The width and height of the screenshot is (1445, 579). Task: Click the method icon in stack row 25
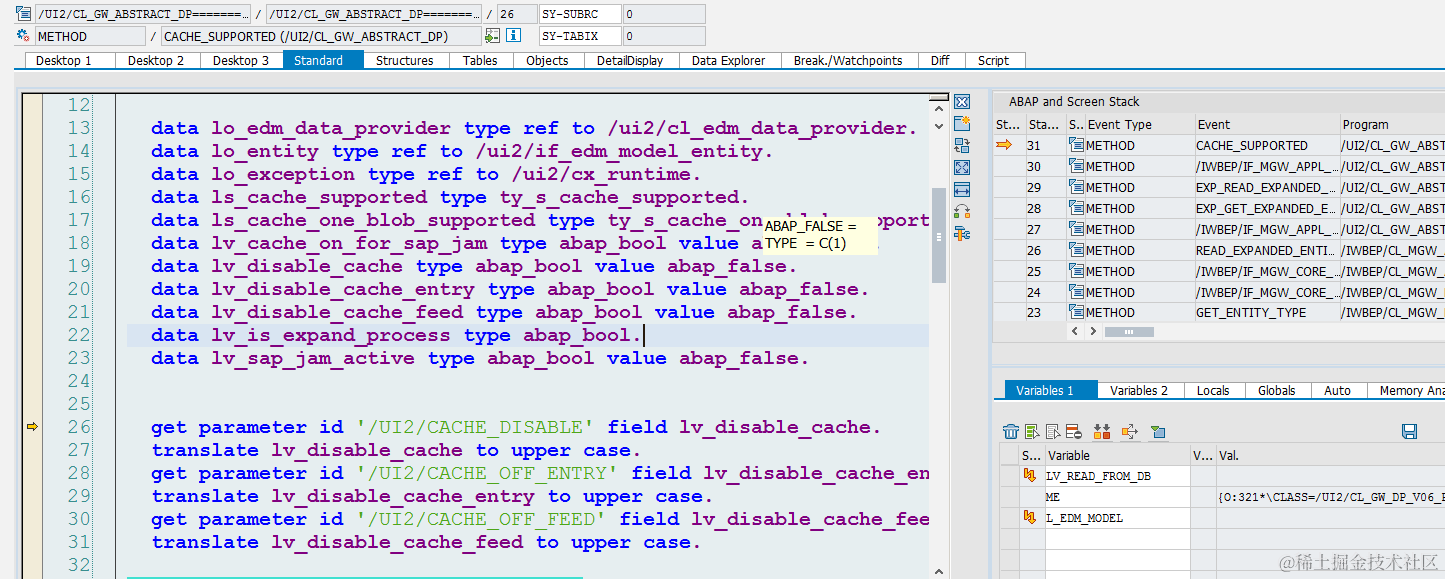click(1076, 272)
